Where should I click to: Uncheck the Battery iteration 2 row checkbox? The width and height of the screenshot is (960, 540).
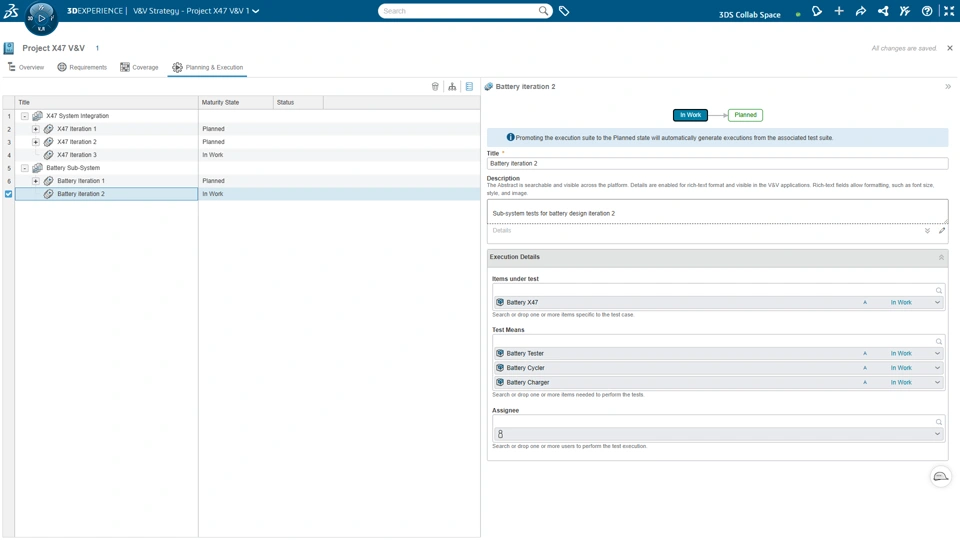click(x=9, y=194)
